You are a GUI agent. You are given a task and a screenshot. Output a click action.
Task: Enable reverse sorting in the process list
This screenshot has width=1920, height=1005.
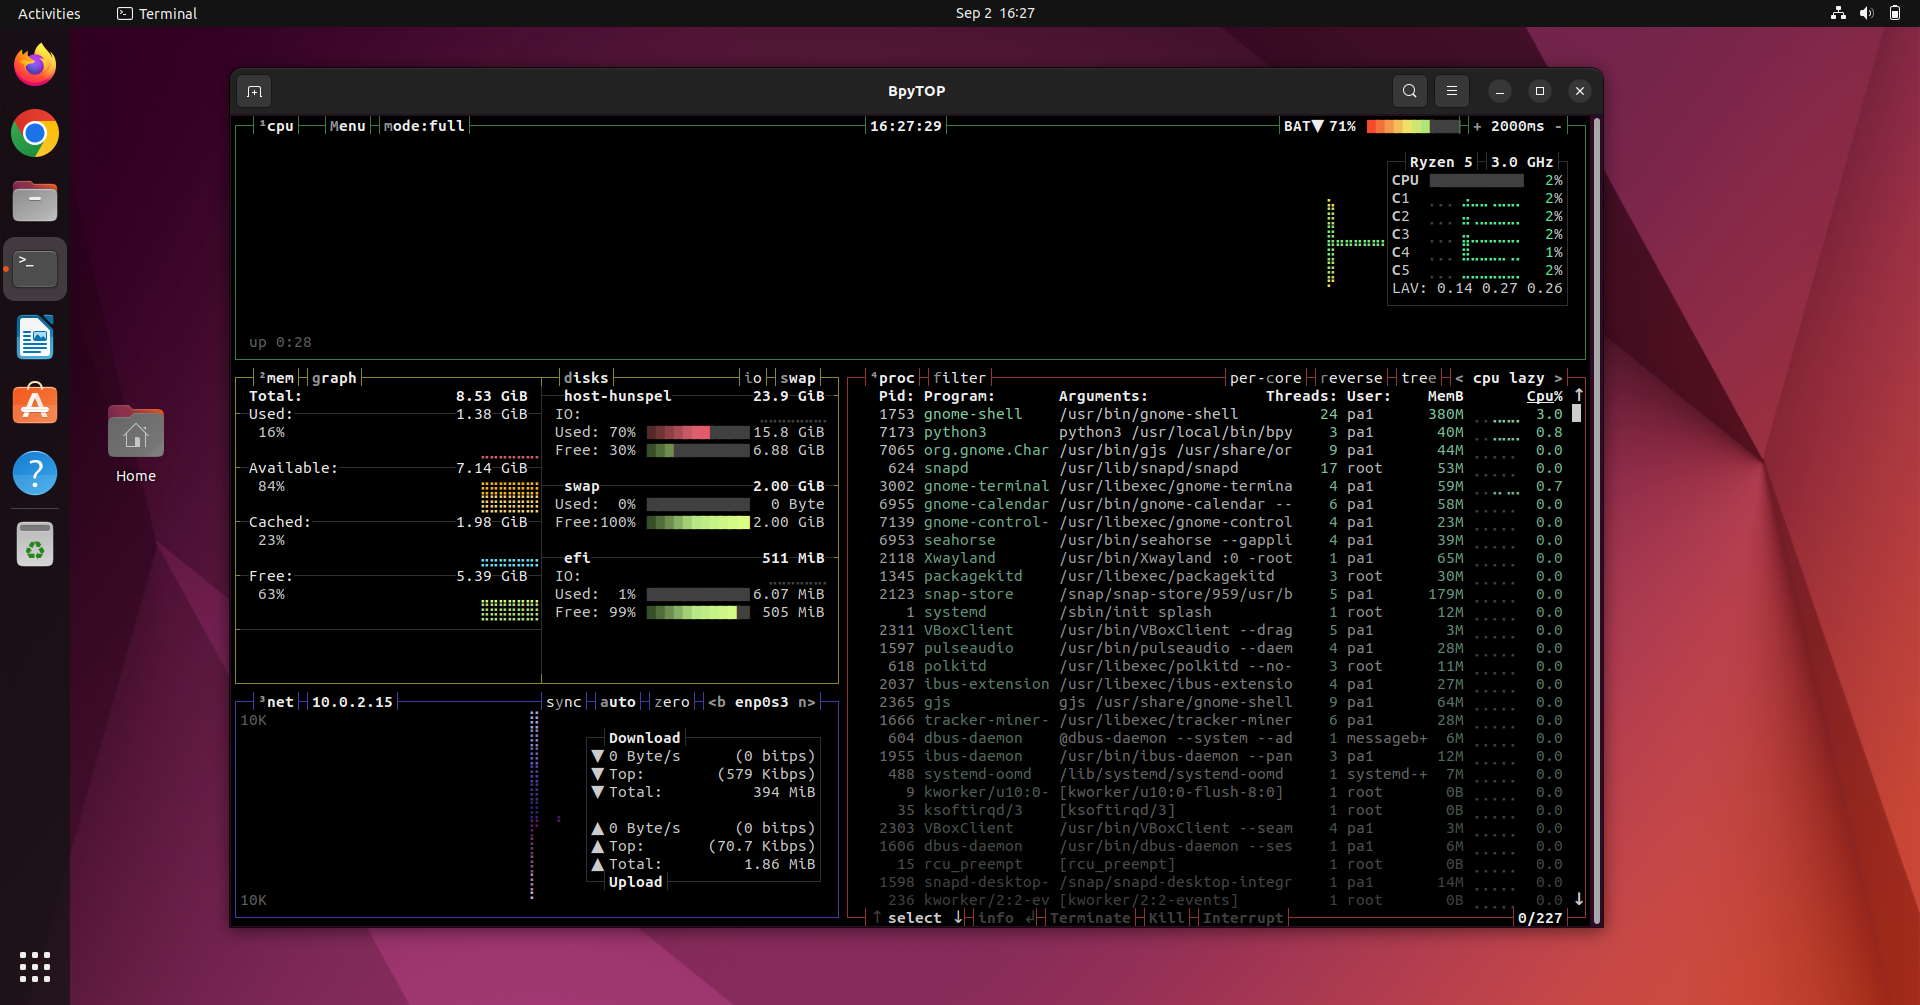coord(1351,378)
